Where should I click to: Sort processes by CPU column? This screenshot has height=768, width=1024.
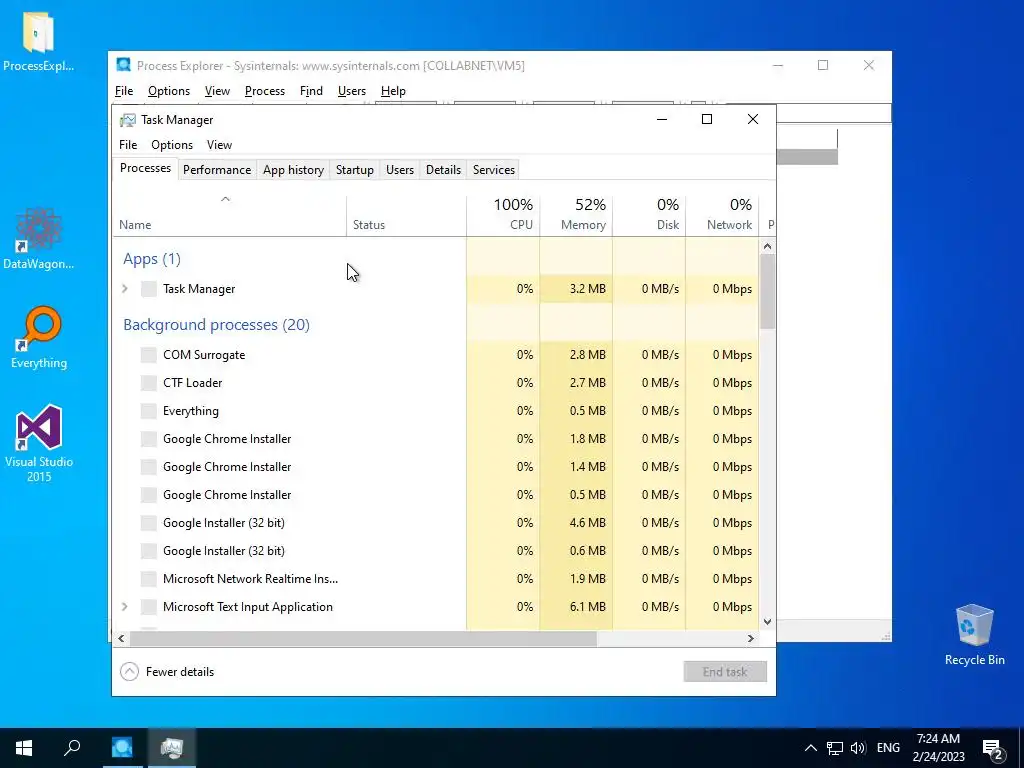pyautogui.click(x=503, y=216)
